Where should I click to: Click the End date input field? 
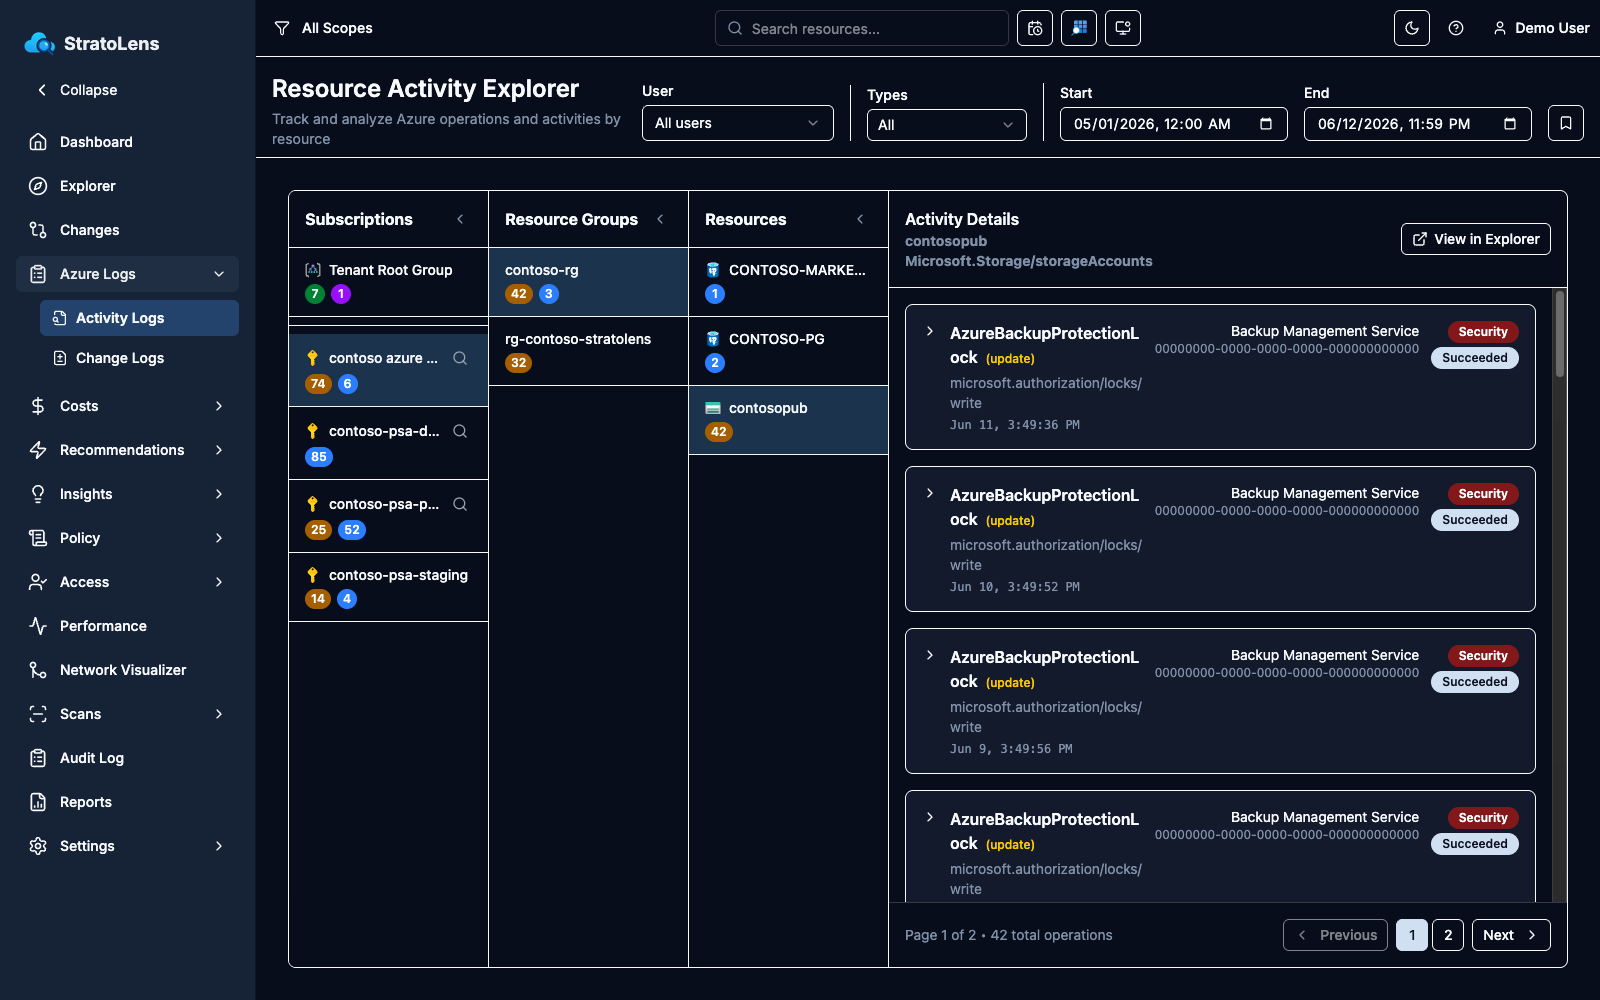click(1418, 124)
